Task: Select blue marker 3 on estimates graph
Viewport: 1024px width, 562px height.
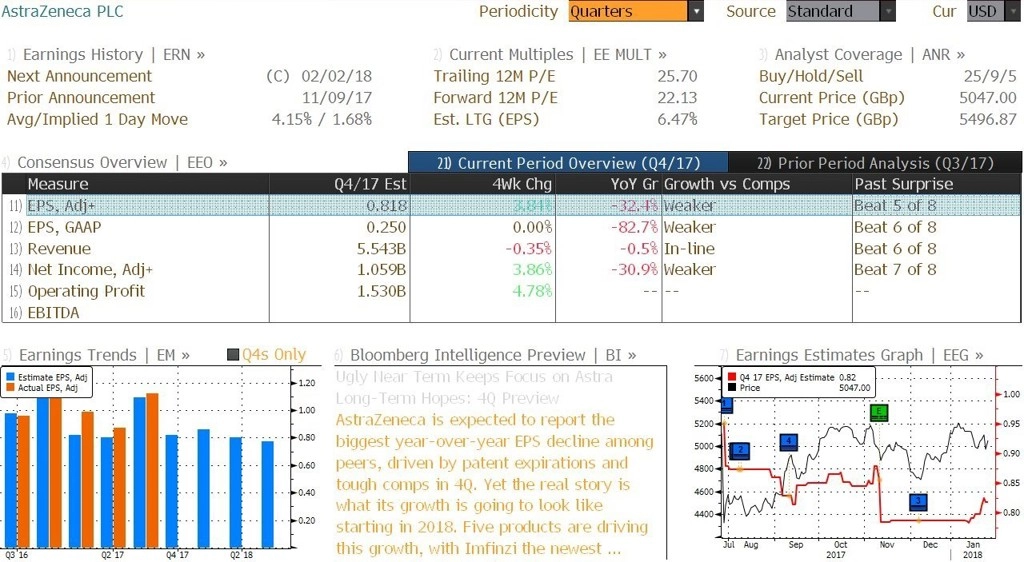Action: [918, 502]
